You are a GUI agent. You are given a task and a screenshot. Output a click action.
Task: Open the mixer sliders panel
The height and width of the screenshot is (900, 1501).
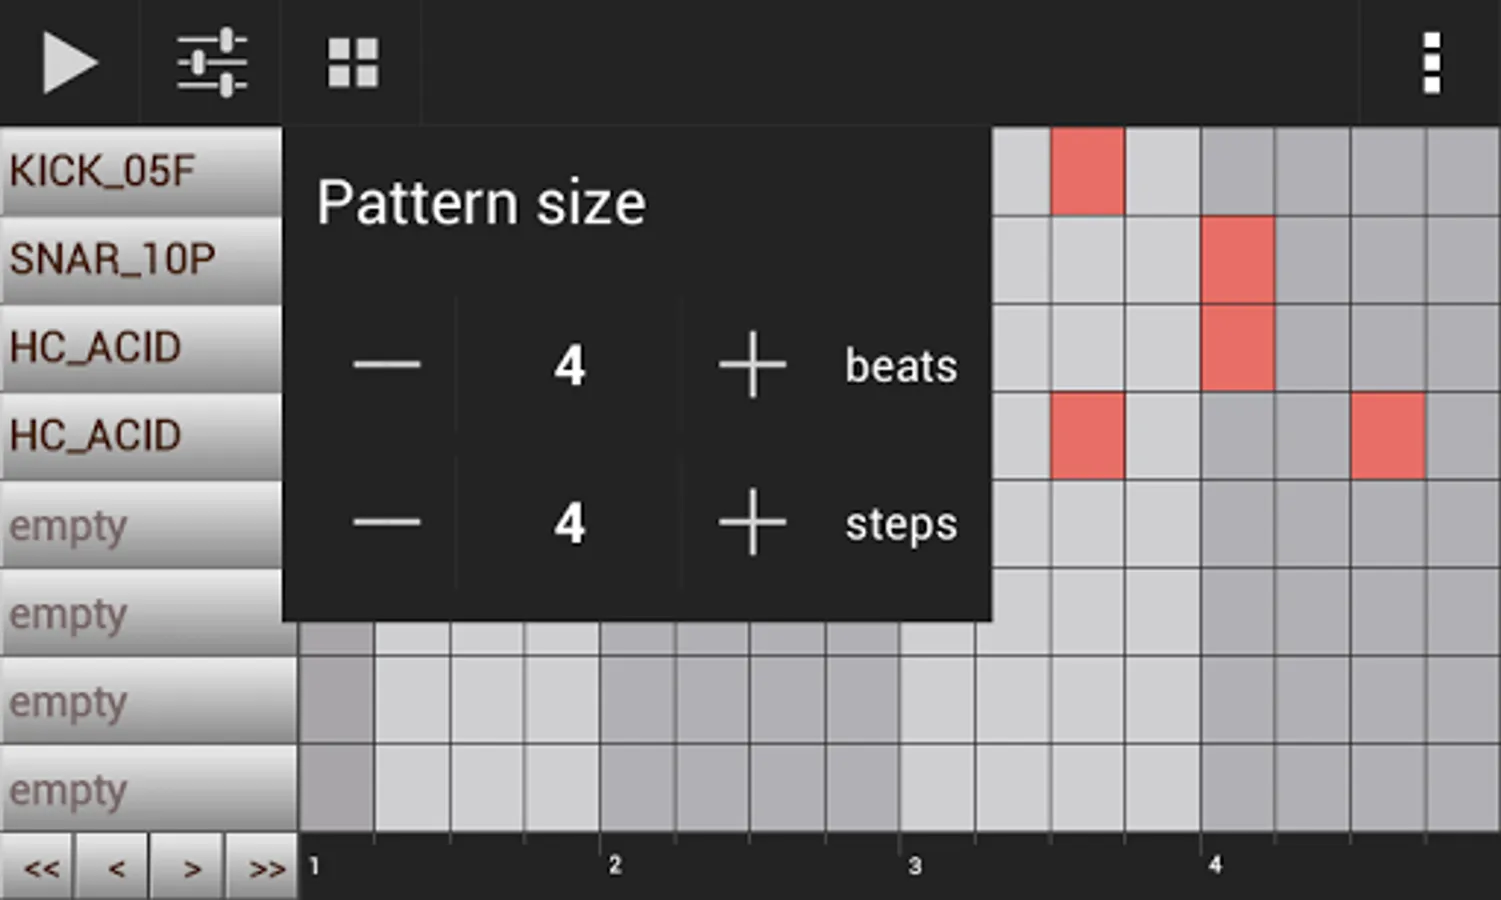tap(211, 62)
